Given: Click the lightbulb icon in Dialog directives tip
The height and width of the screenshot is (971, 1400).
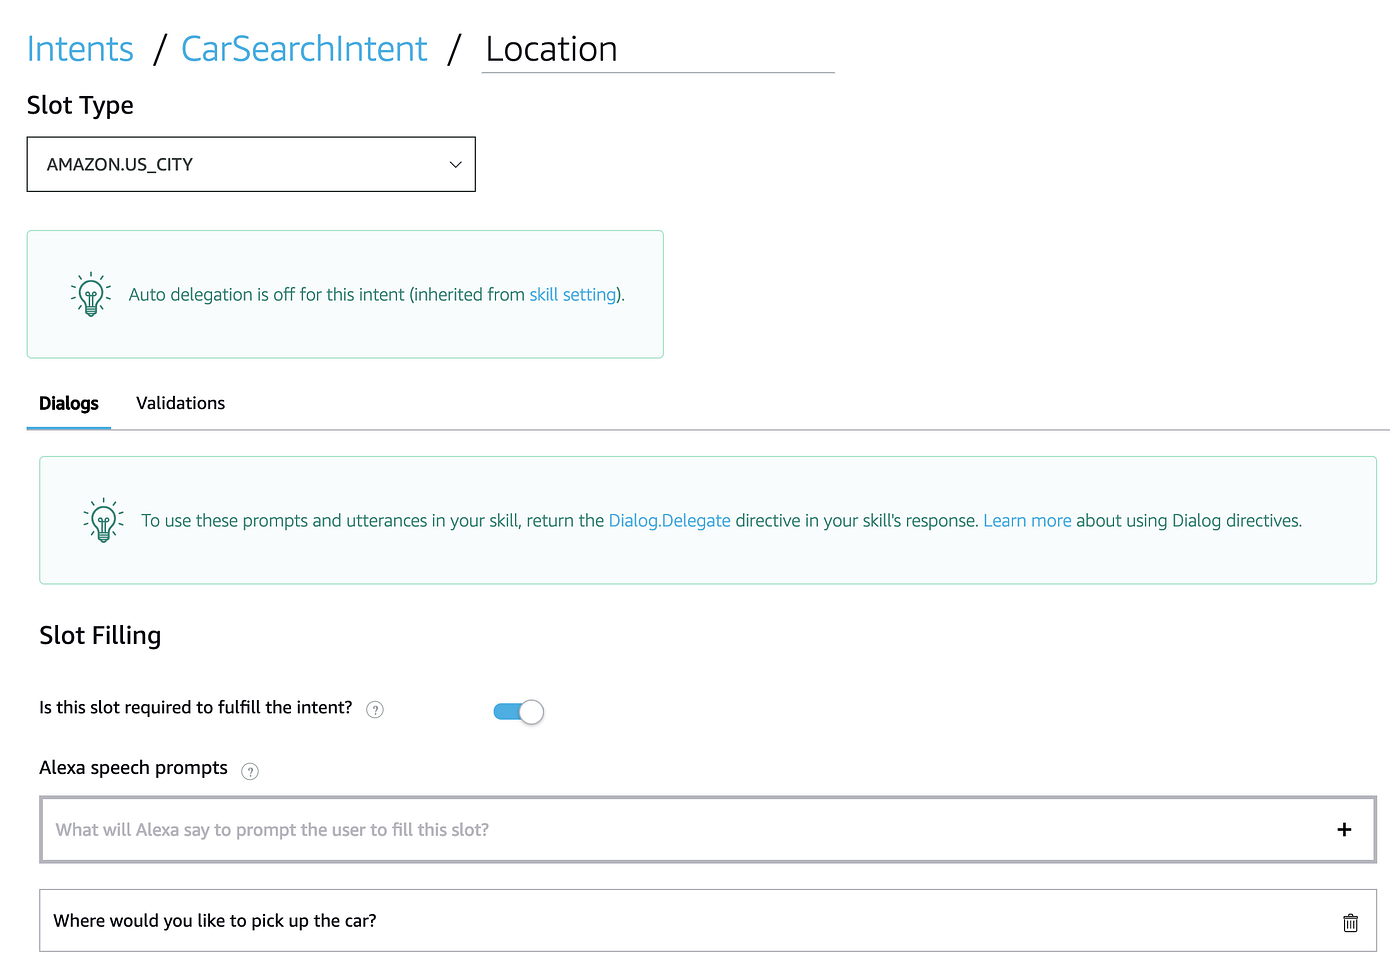Looking at the screenshot, I should [x=102, y=520].
